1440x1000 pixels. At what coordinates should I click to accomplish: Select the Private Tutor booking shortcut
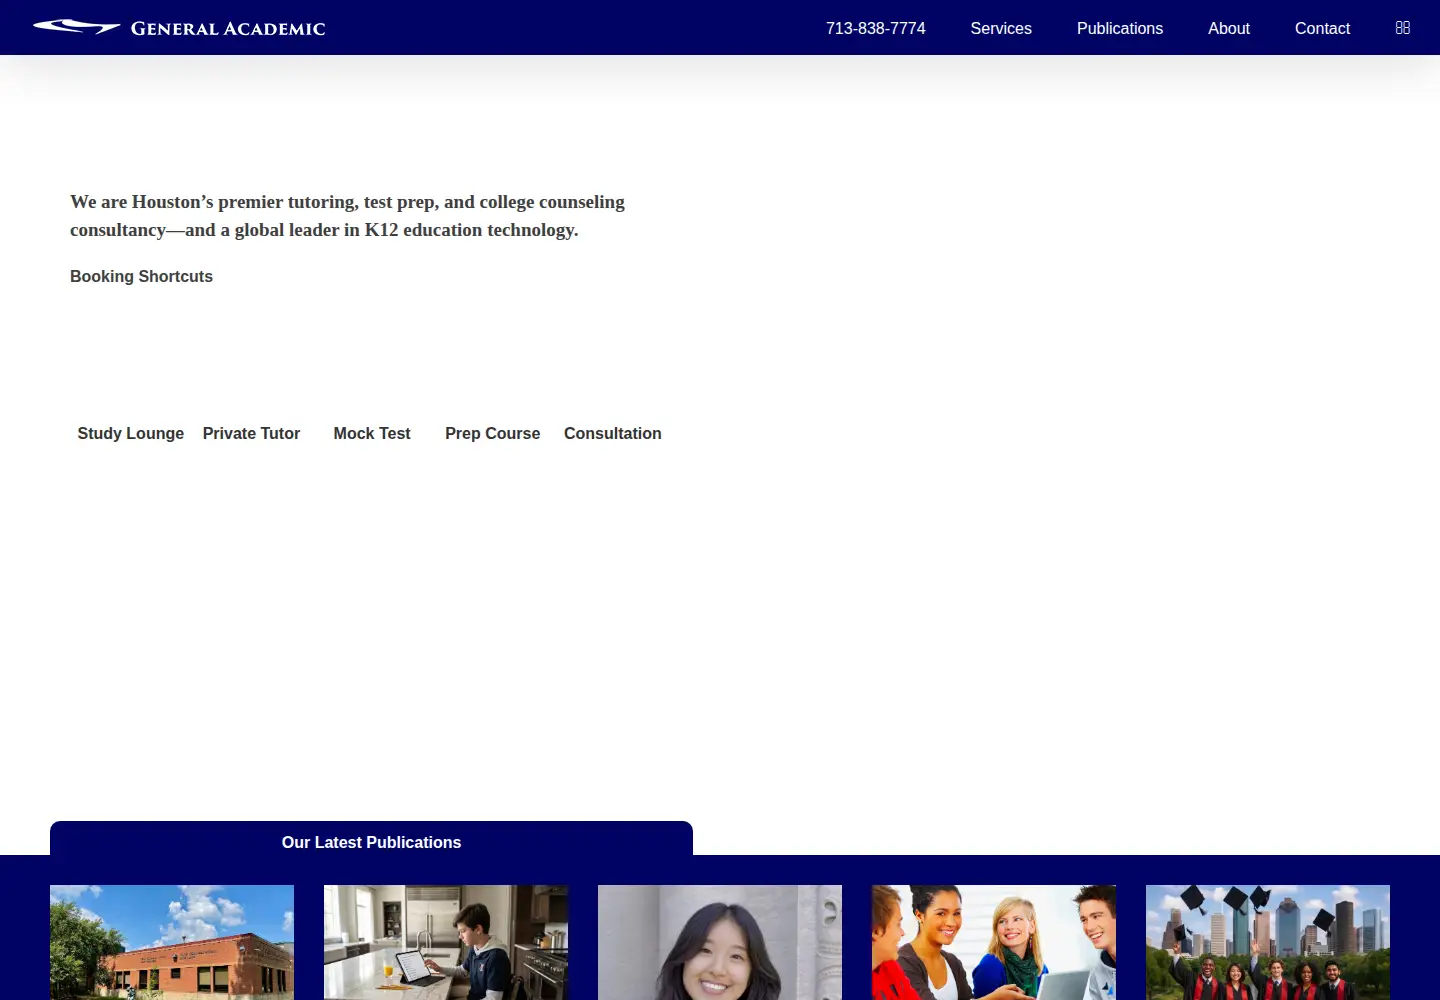pos(251,433)
